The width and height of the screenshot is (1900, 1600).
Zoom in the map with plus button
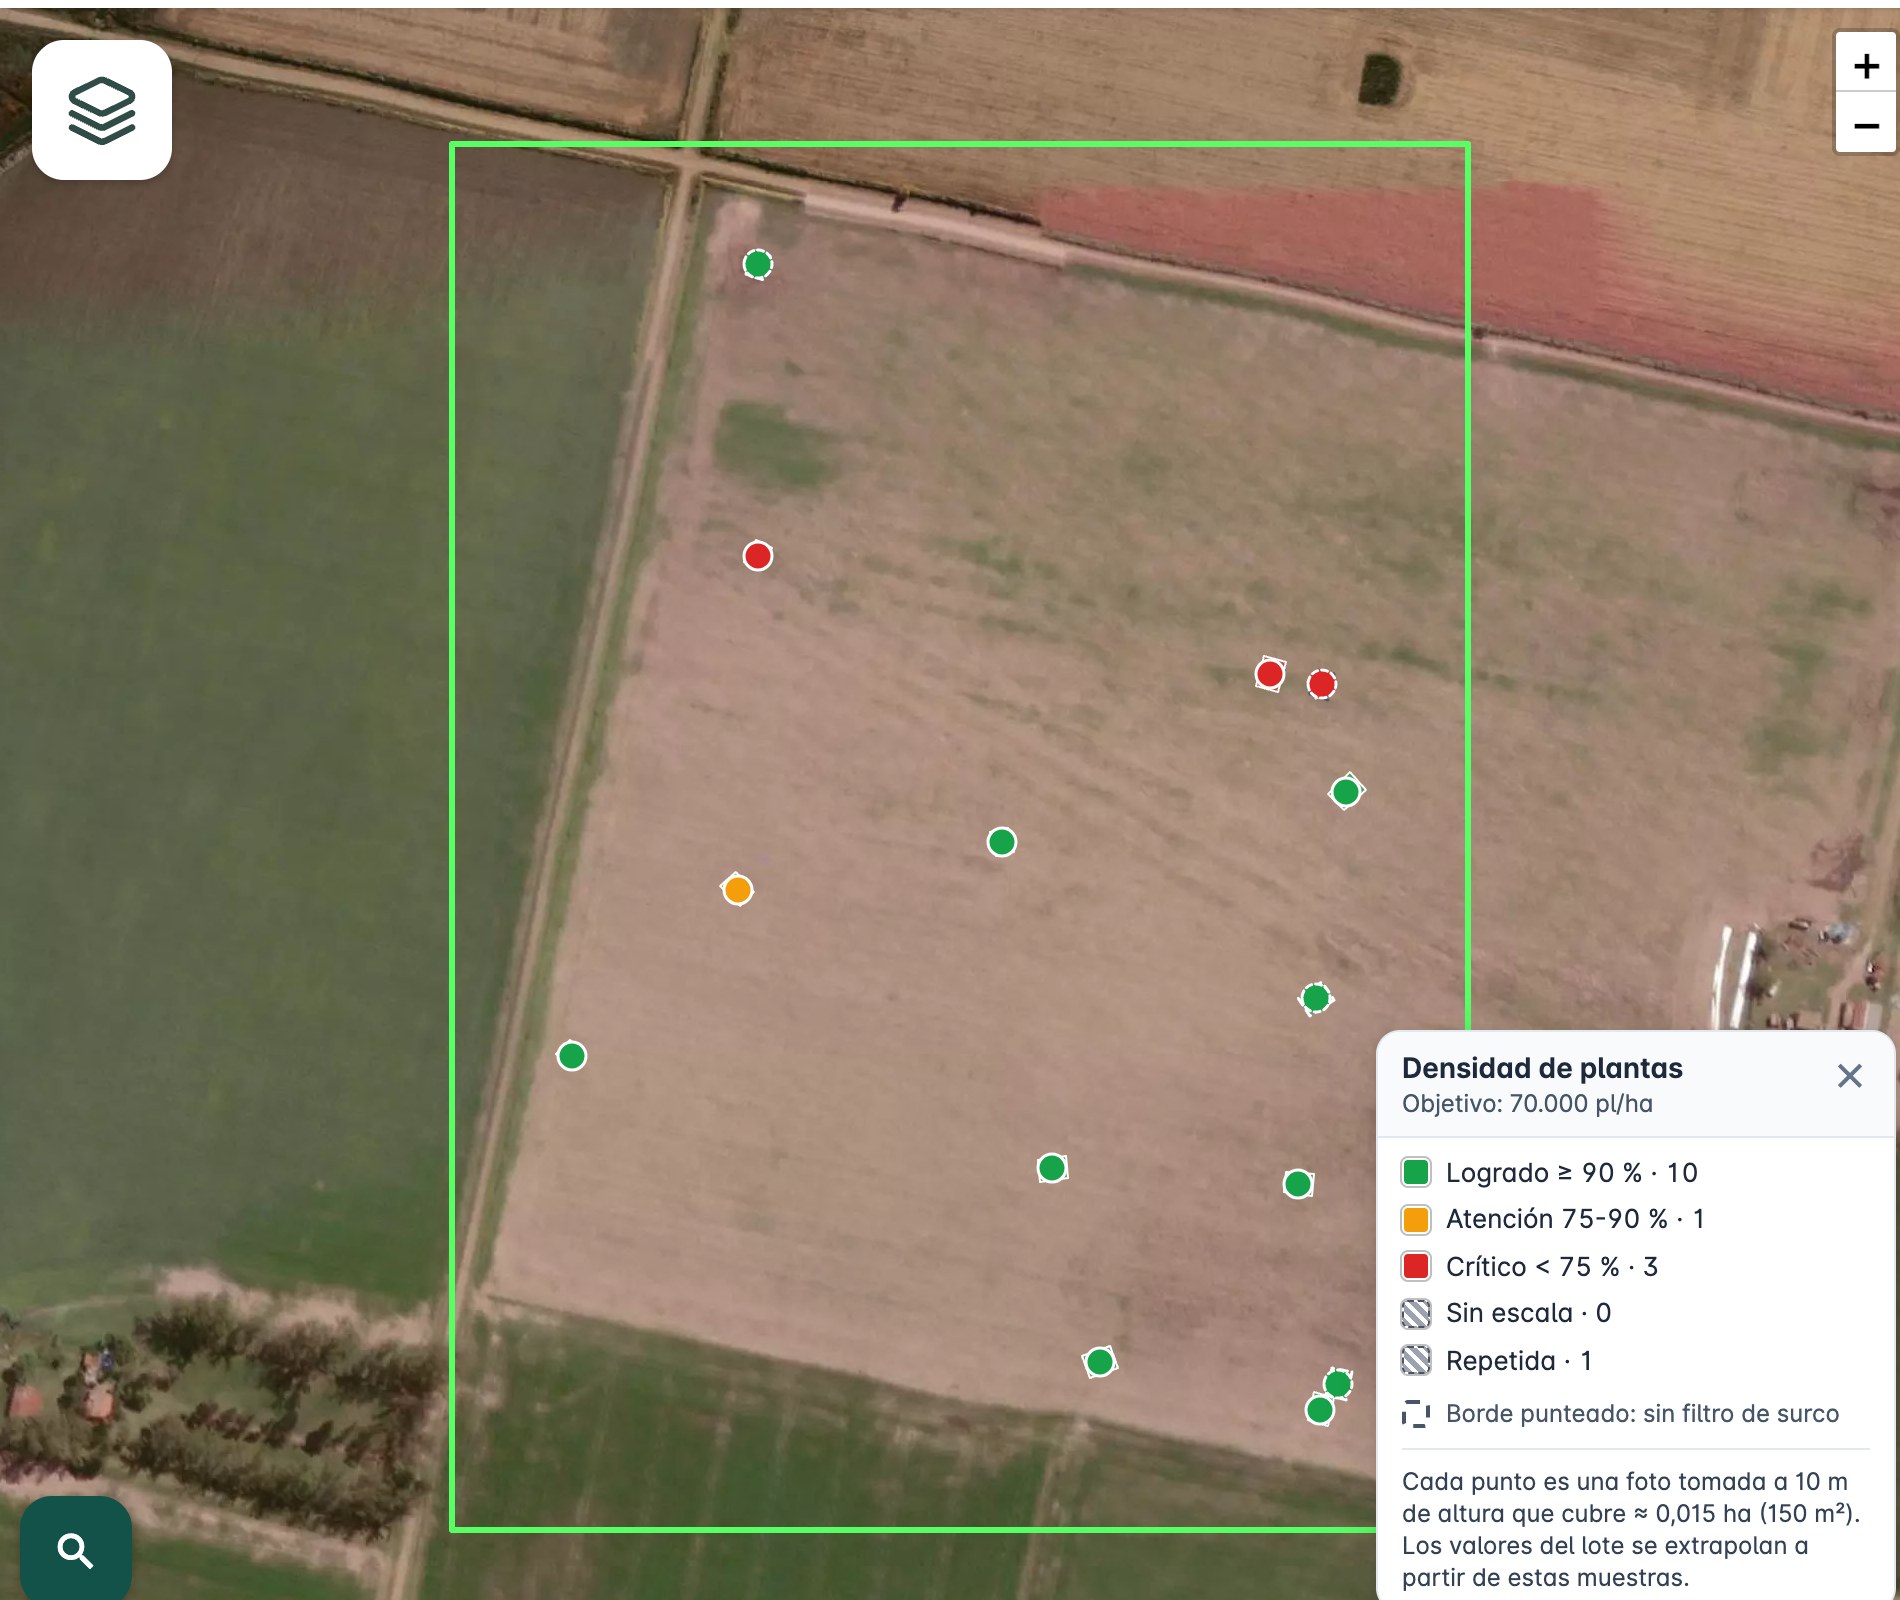point(1865,66)
